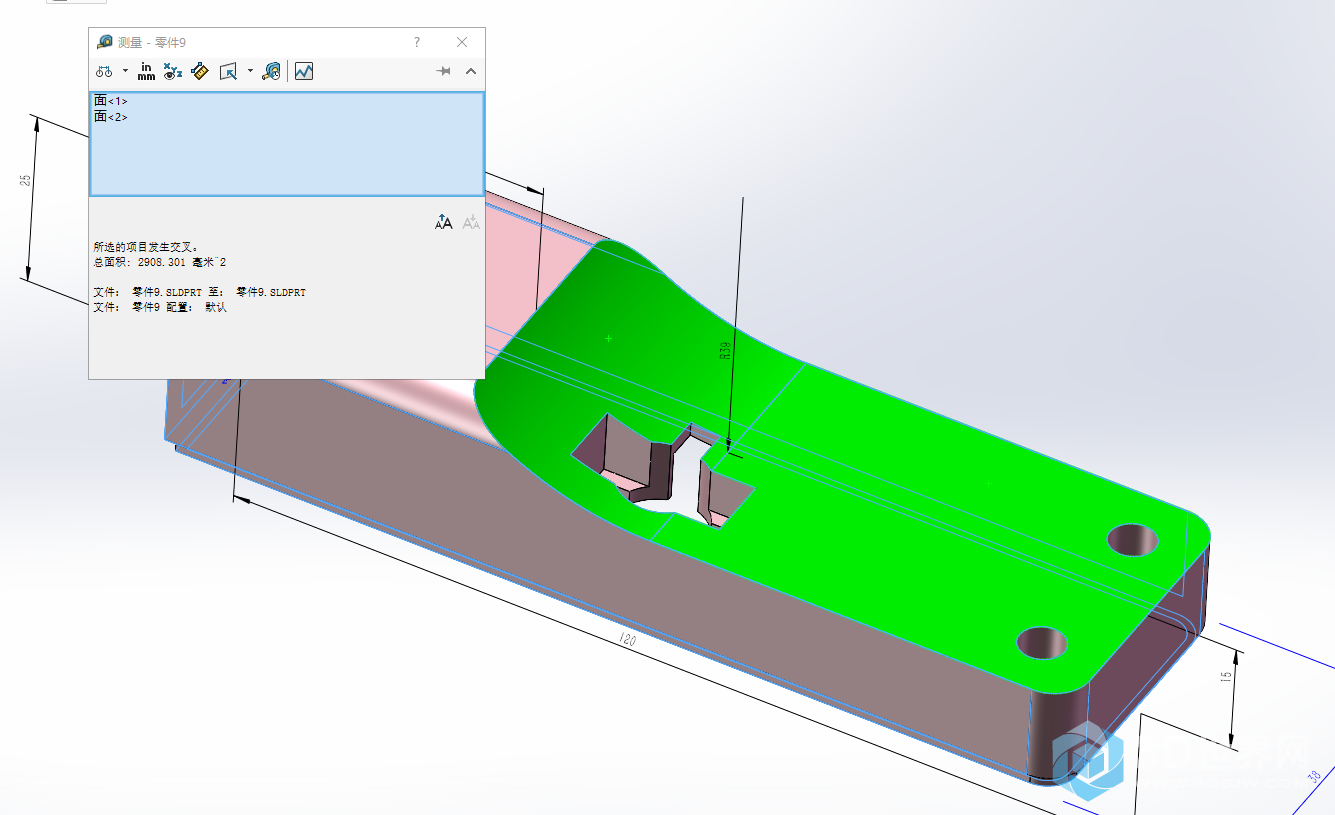
Task: Open the arc/circle measurement dropdown arrow
Action: (125, 71)
